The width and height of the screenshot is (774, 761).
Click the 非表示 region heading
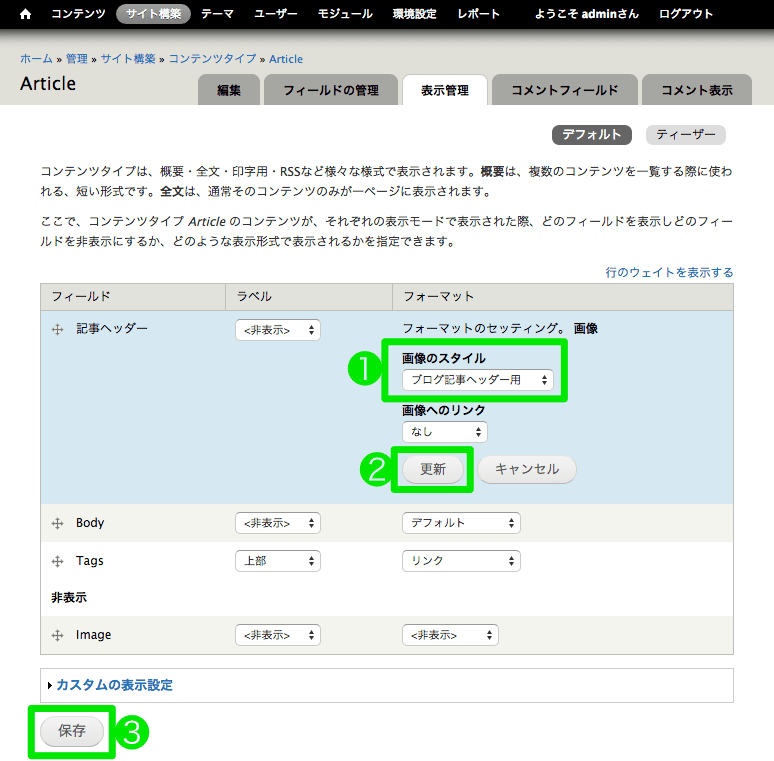point(69,598)
